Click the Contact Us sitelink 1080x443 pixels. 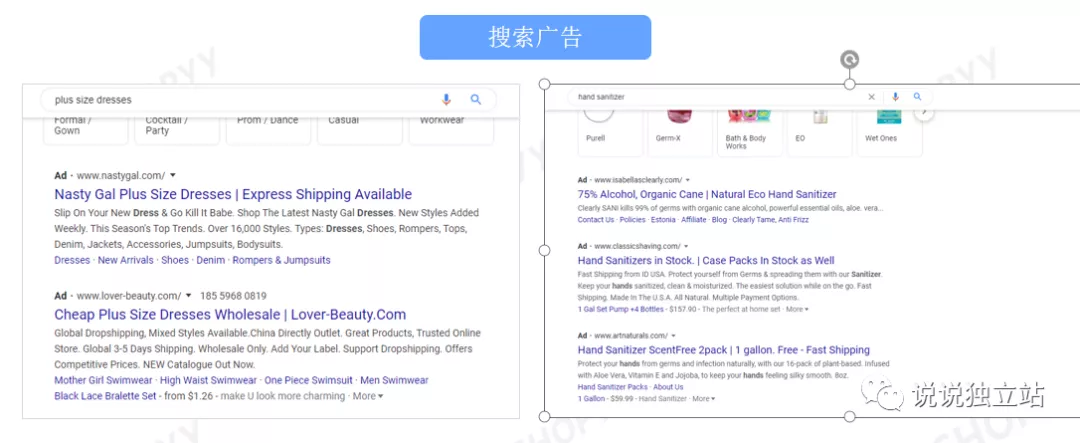point(595,220)
